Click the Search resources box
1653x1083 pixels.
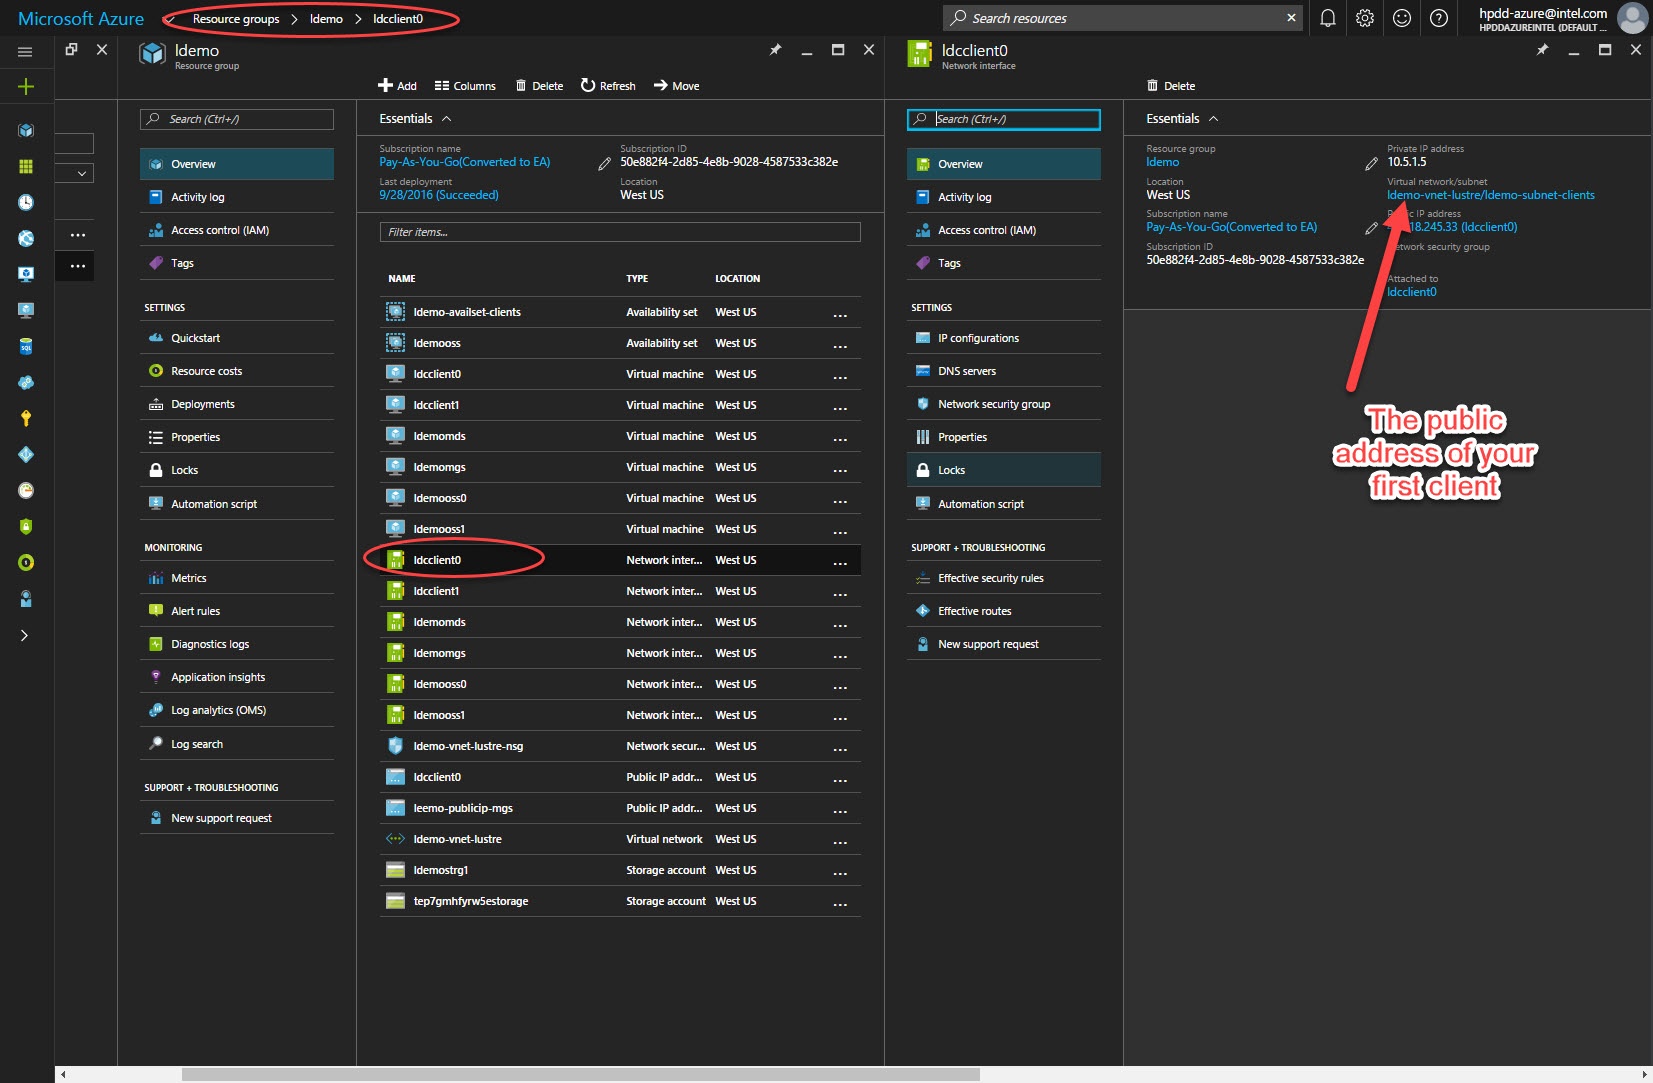click(x=1122, y=18)
